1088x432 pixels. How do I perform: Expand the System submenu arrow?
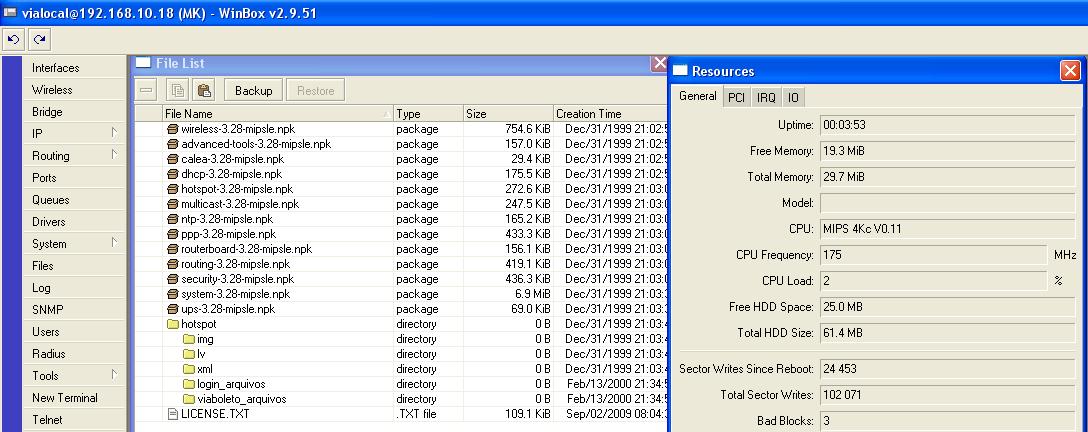click(114, 243)
